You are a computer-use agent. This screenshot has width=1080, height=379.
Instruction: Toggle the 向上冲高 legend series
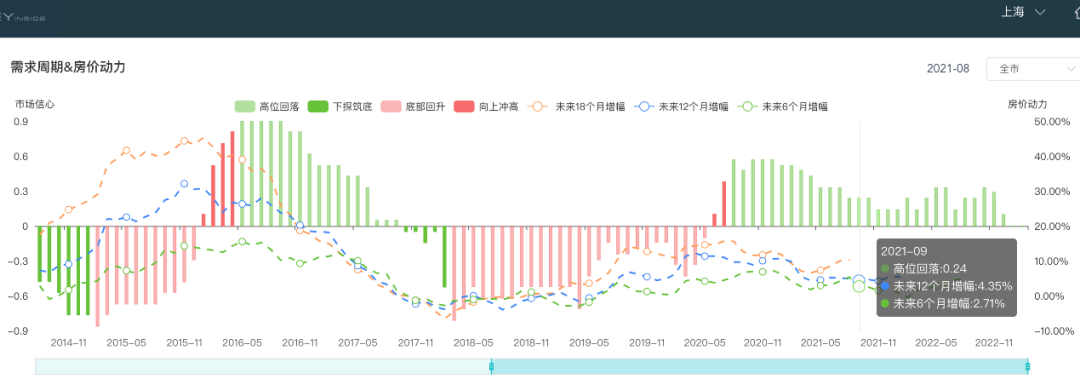point(486,107)
